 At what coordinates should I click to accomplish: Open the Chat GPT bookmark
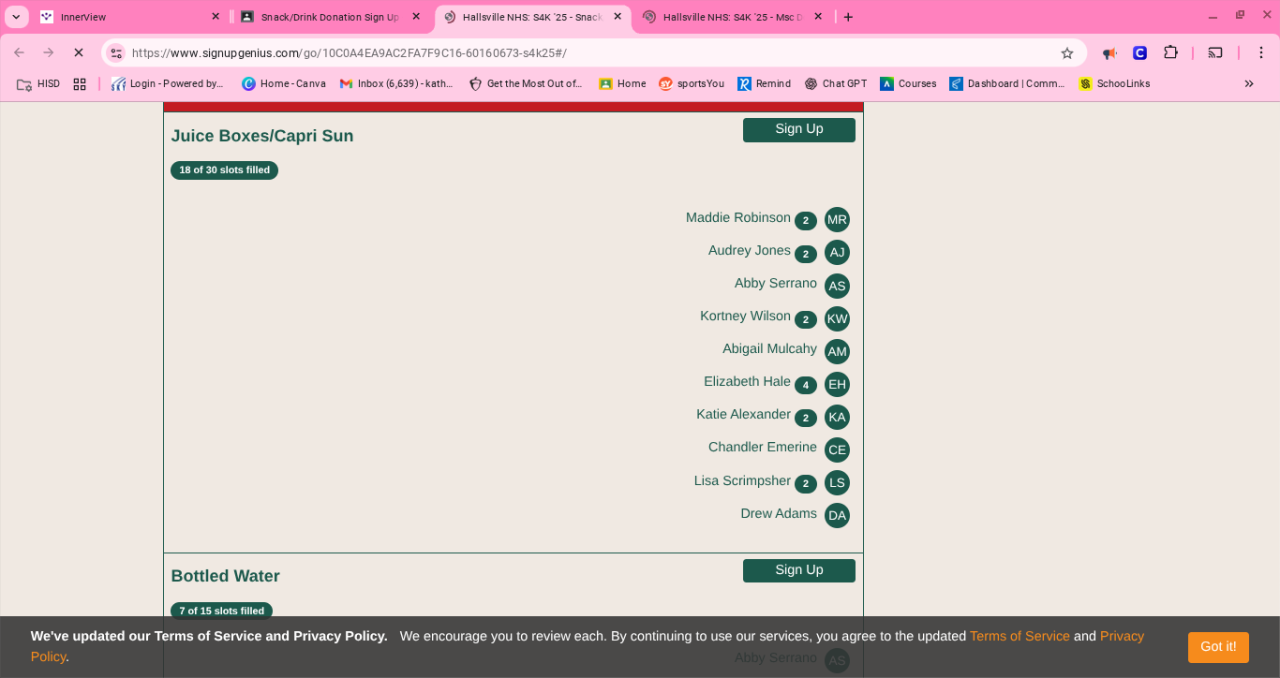coord(835,84)
